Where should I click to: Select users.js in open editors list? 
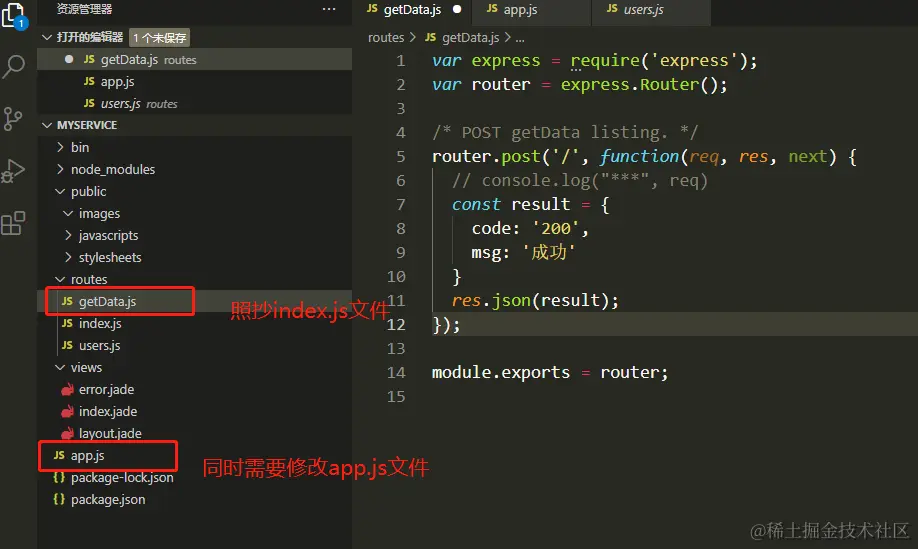[x=194, y=104]
